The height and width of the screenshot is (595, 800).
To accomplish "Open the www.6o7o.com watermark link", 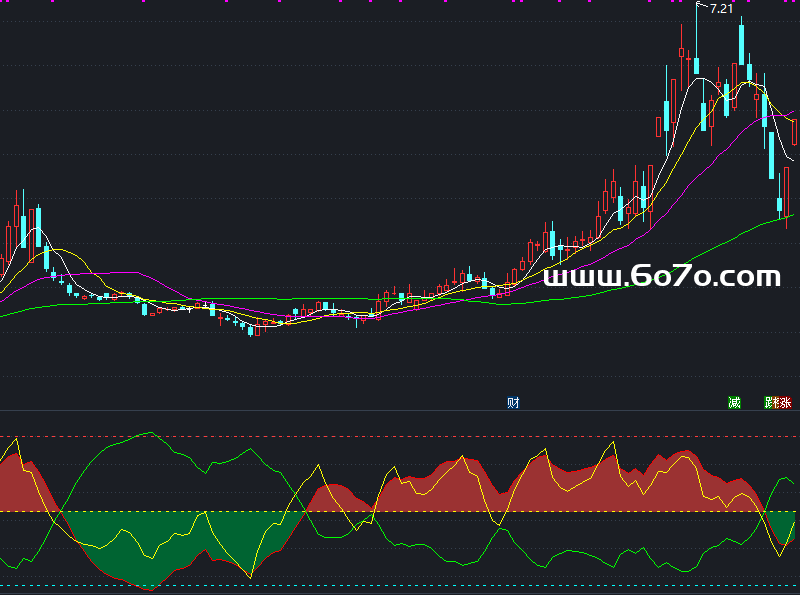I will tap(662, 277).
